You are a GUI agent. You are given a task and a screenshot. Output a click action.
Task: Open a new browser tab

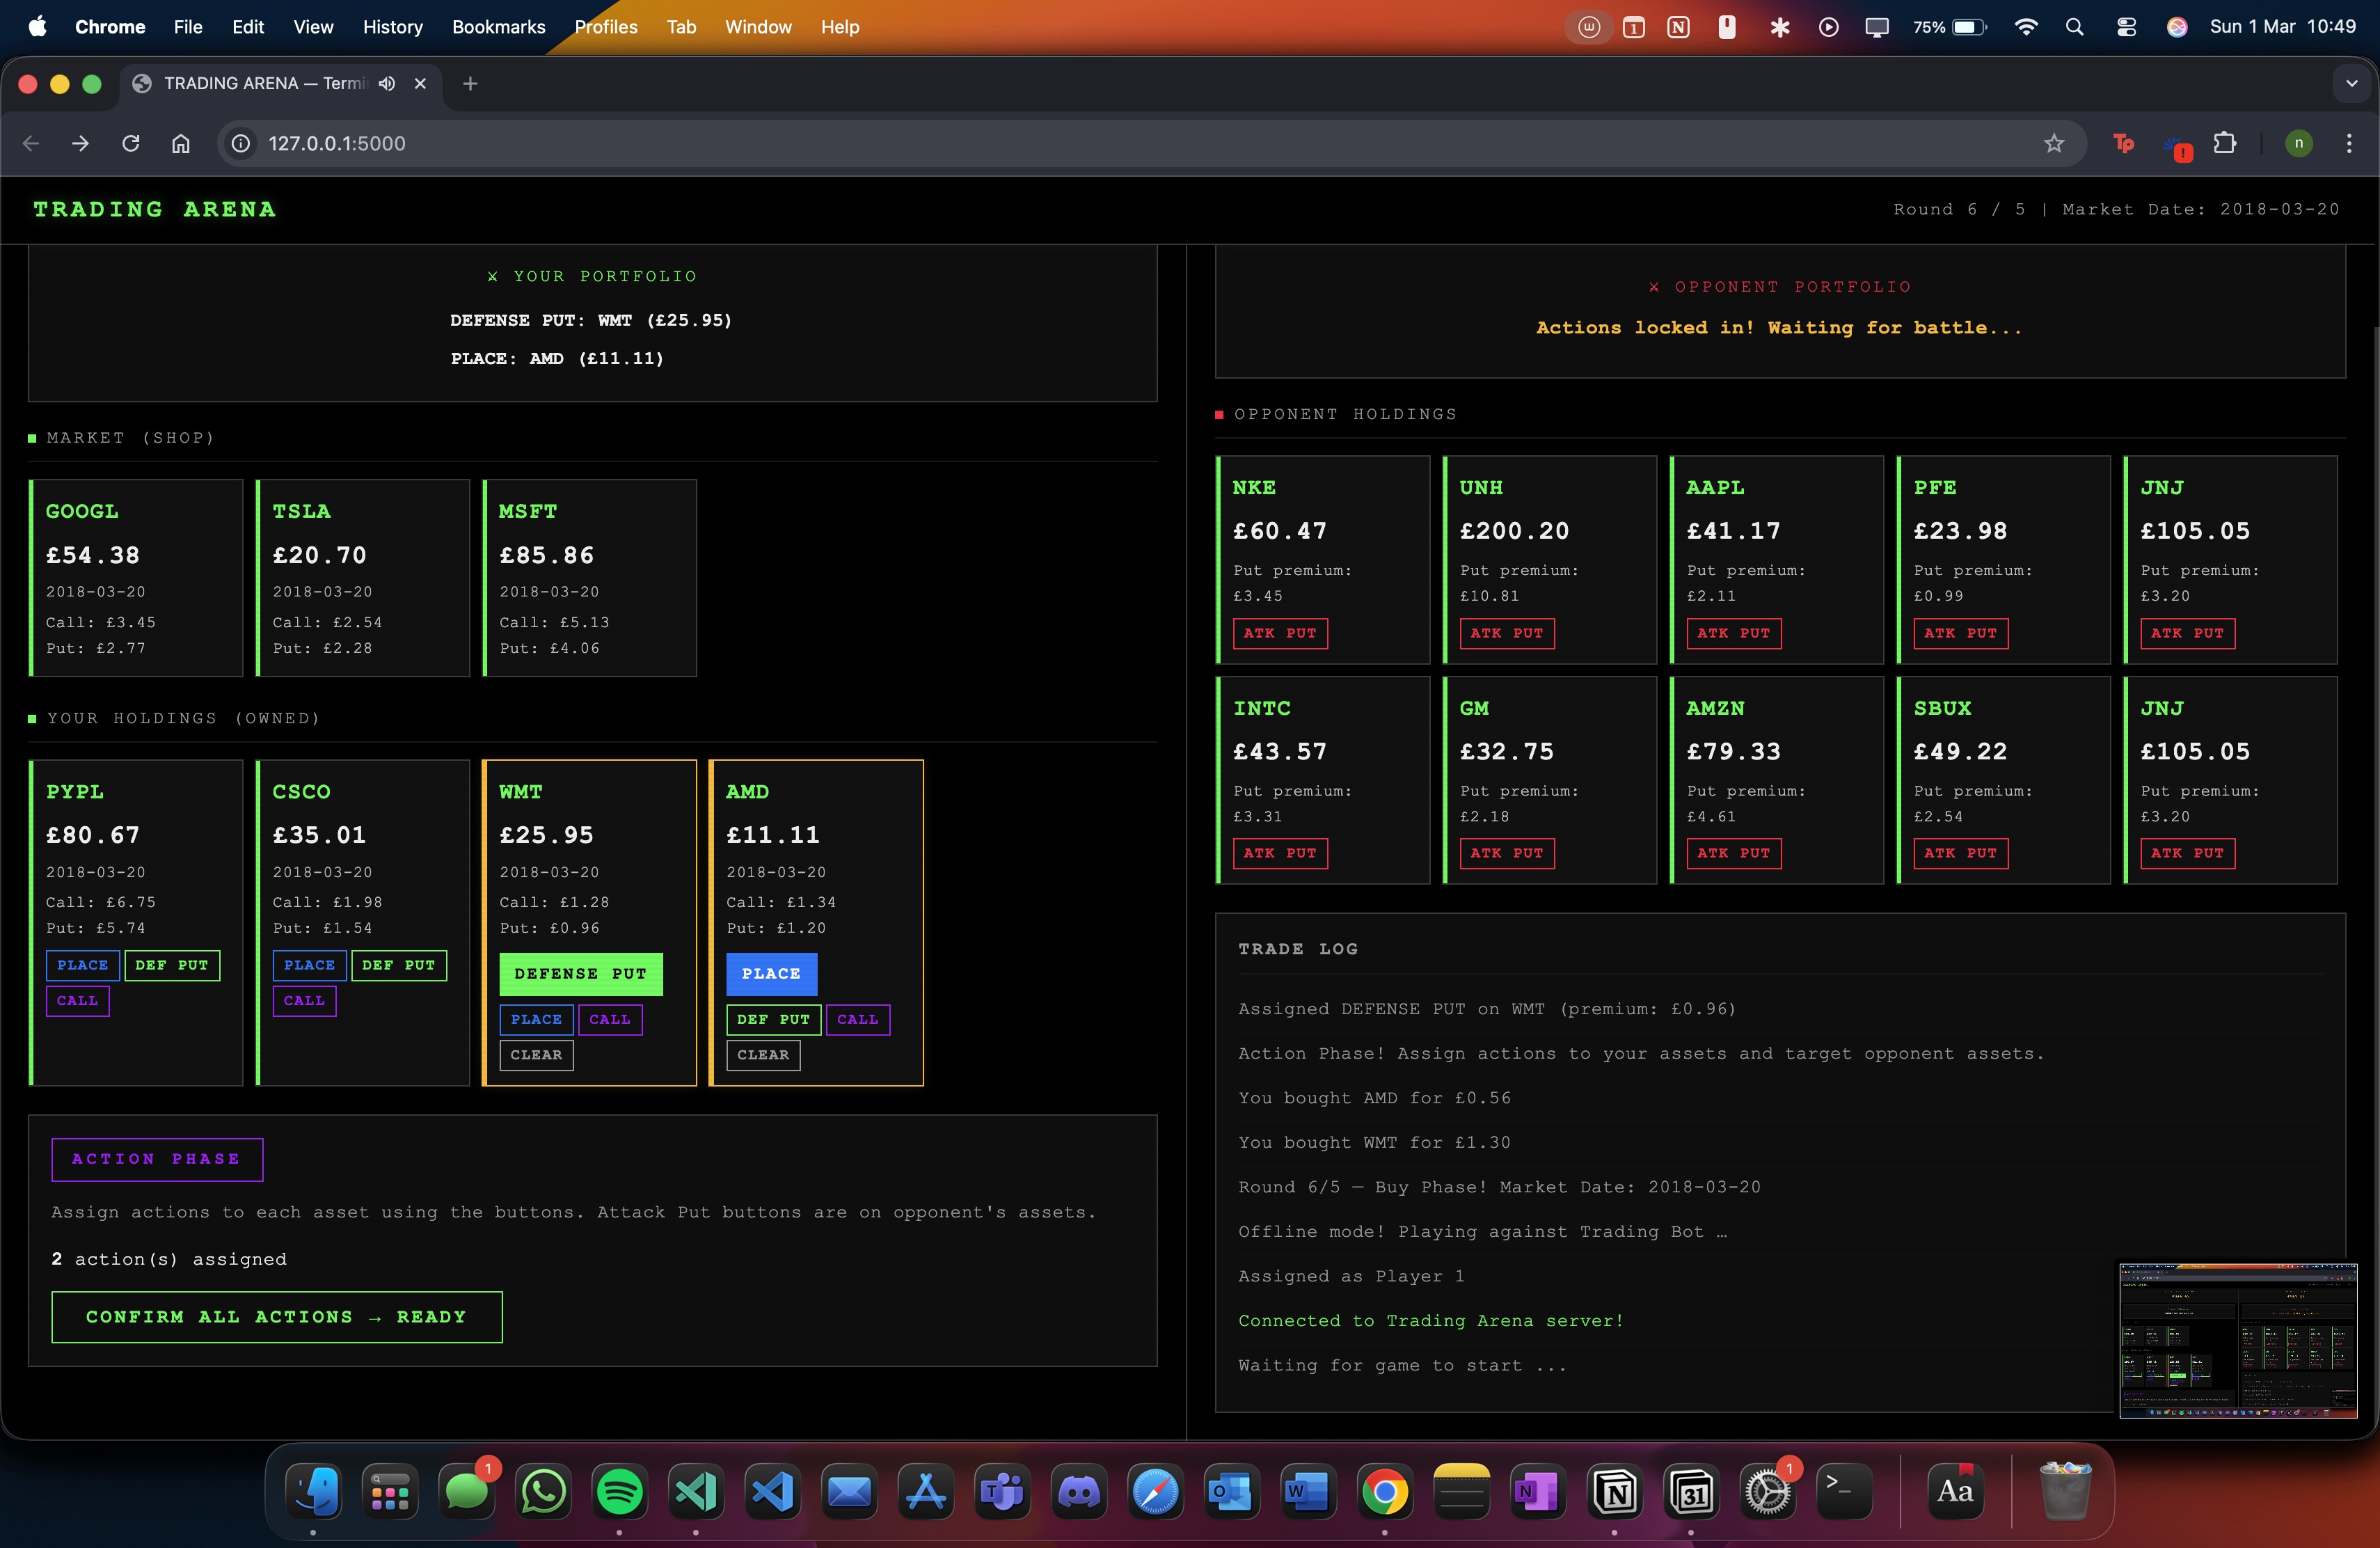470,84
